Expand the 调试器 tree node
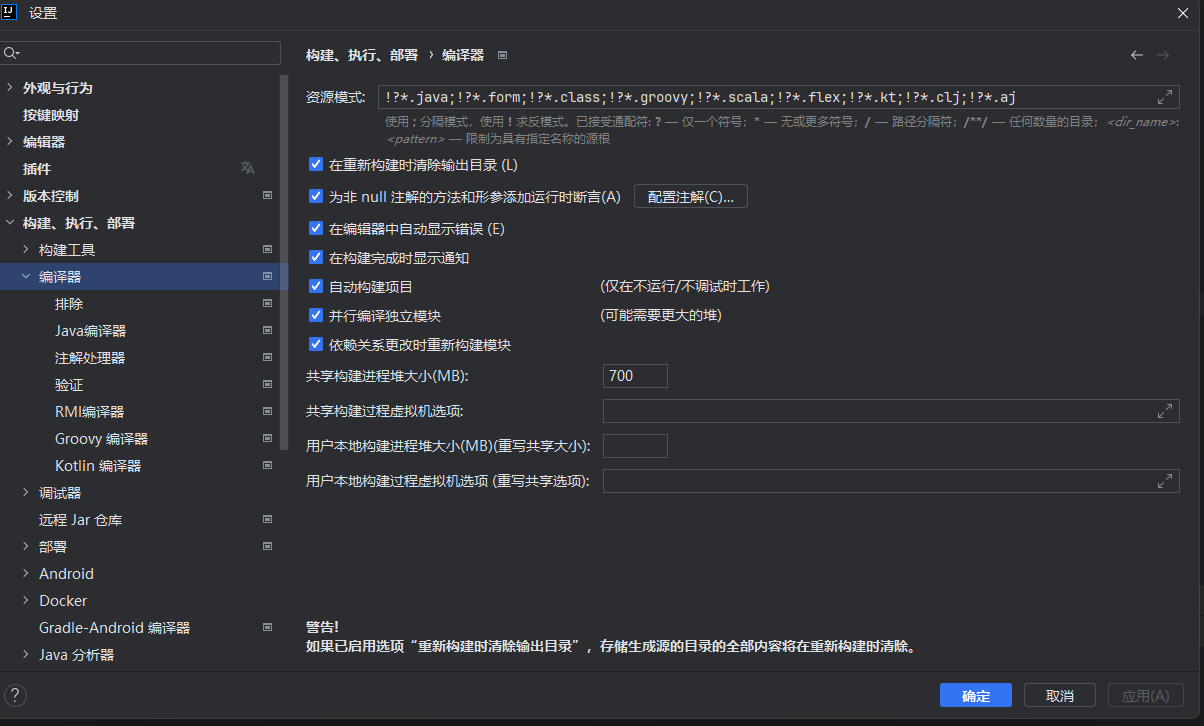This screenshot has width=1204, height=726. tap(26, 493)
